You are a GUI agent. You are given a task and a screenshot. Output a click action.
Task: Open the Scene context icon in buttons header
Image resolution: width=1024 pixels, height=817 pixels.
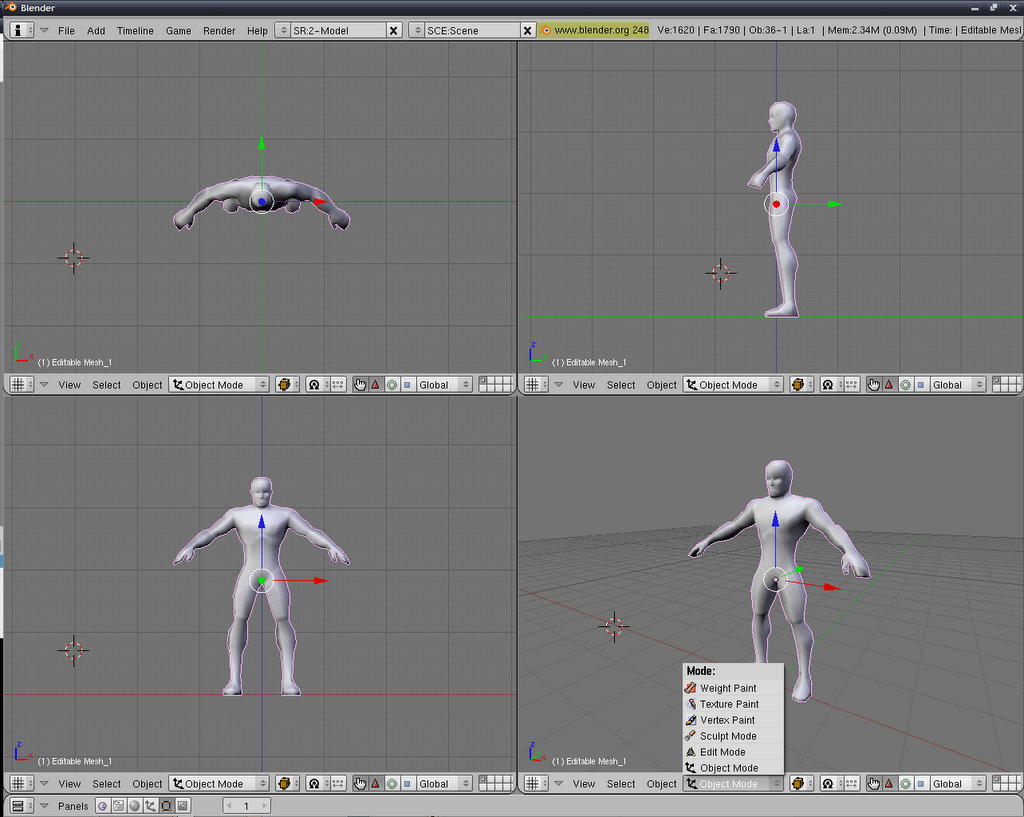coord(182,806)
